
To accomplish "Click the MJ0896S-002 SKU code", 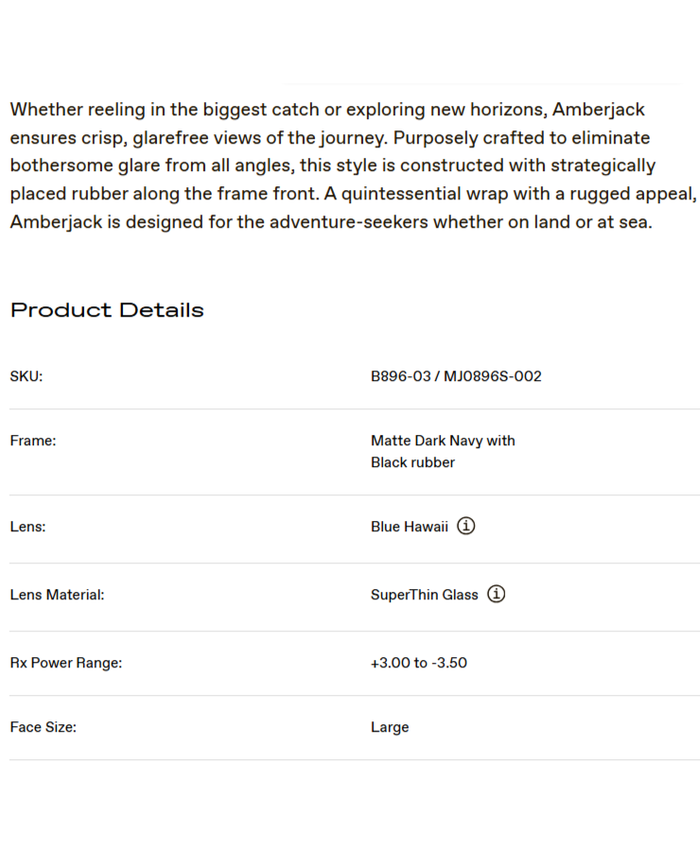I will point(493,377).
